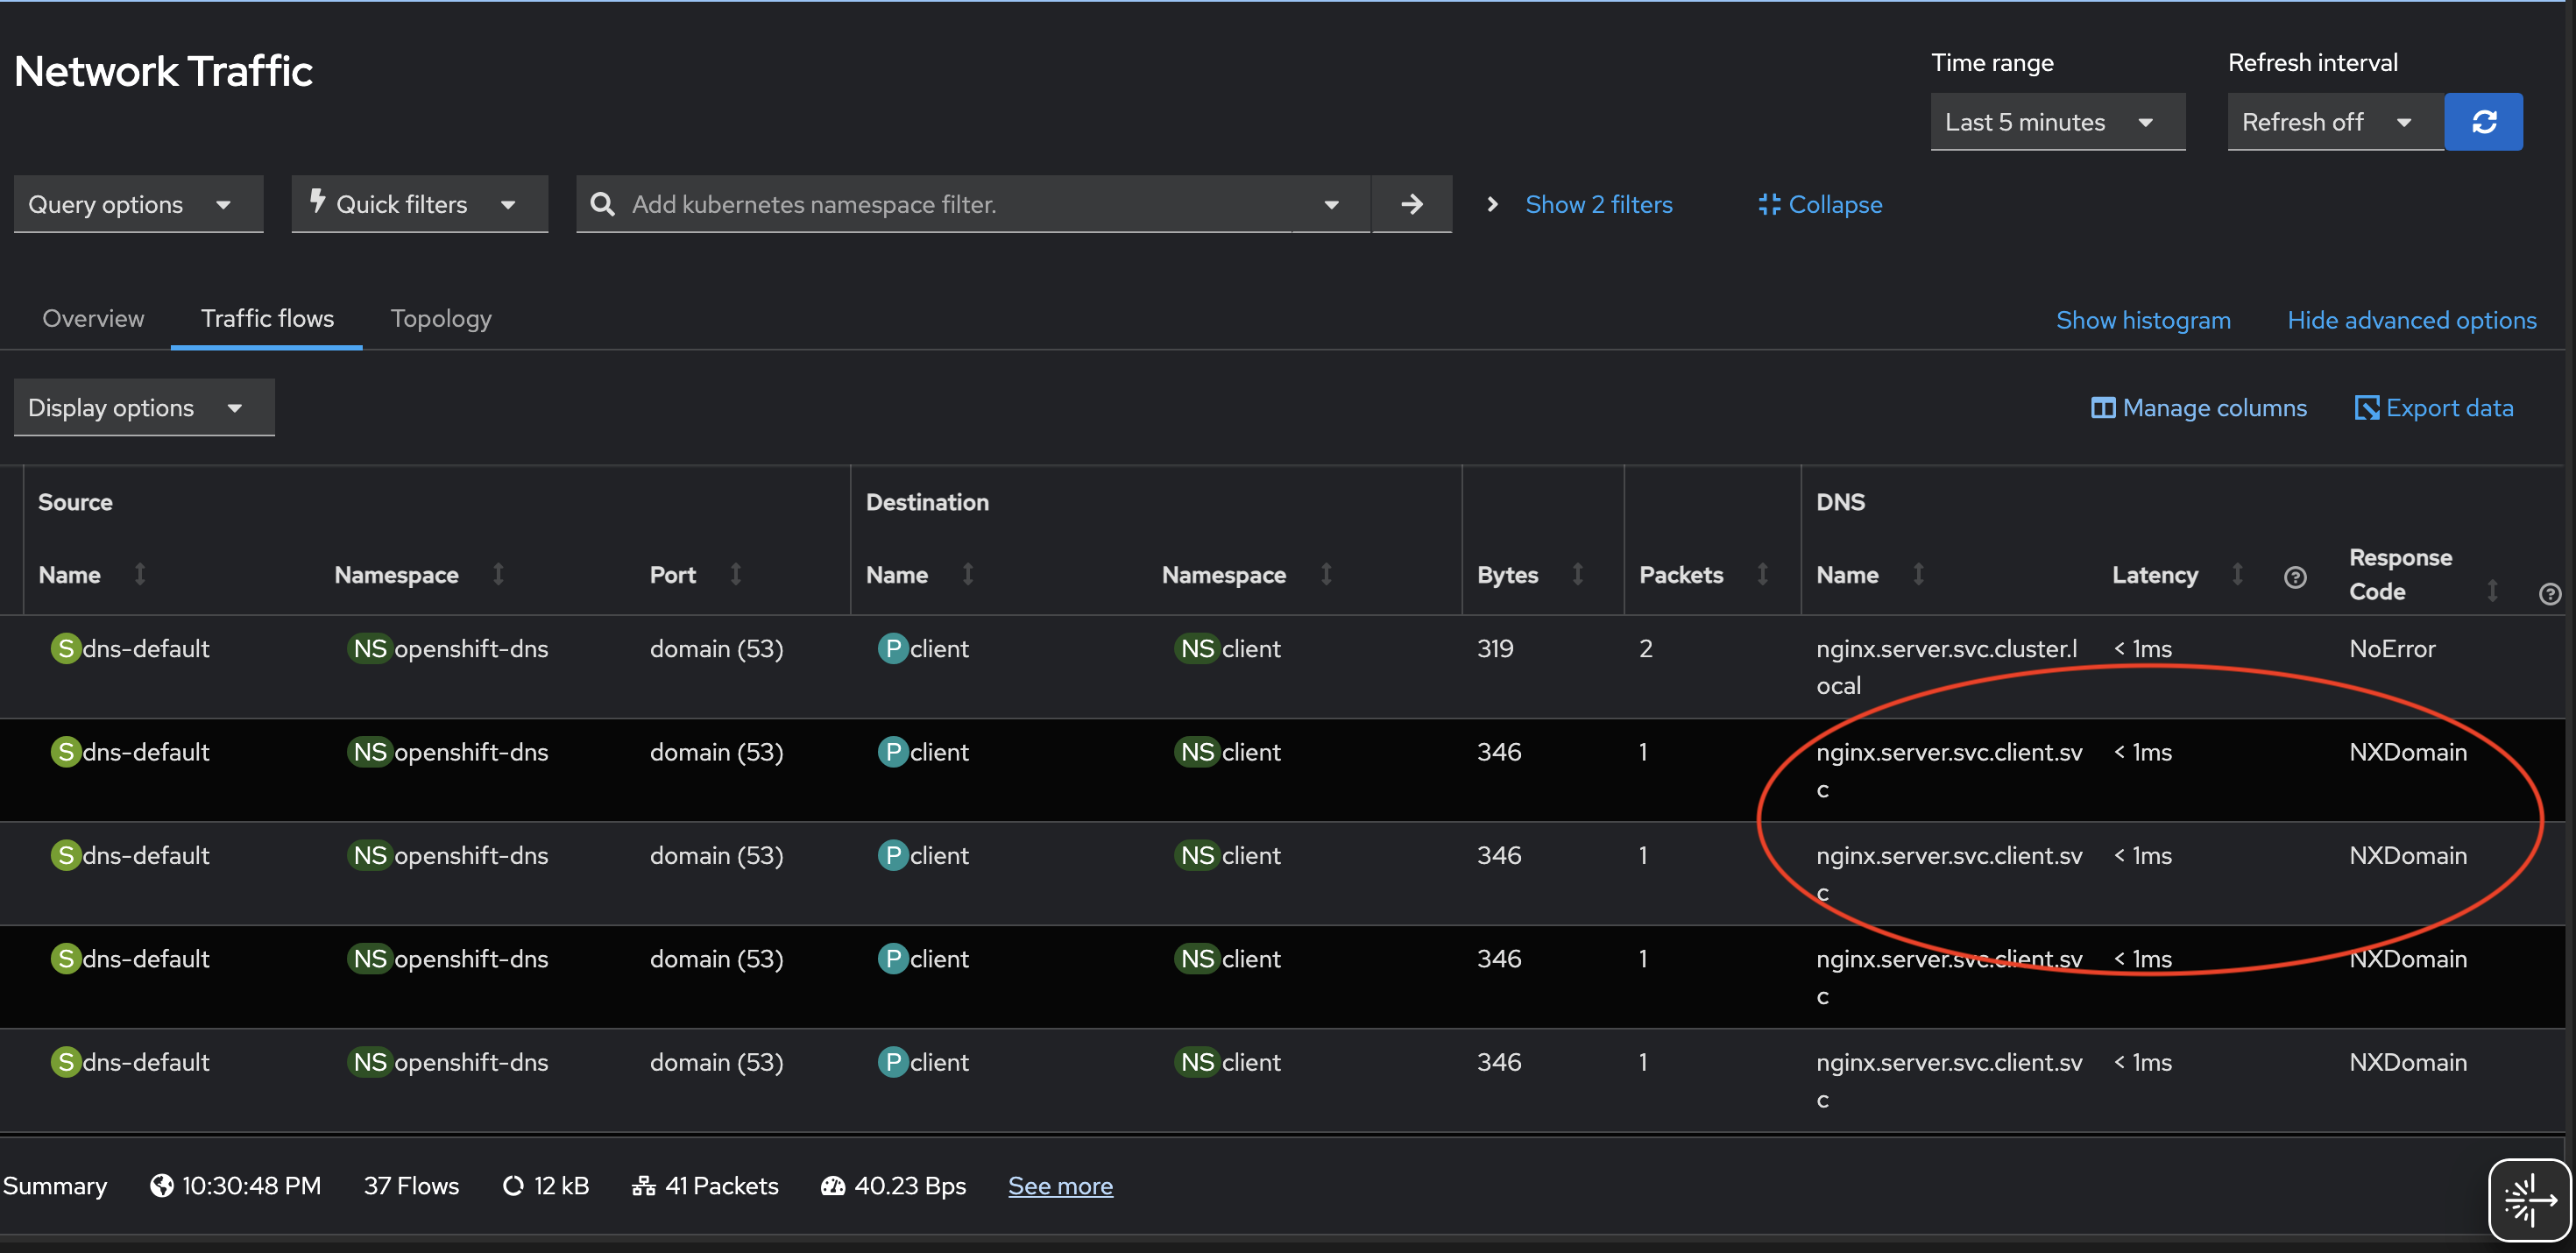
Task: Click the Manage columns icon
Action: point(2103,407)
